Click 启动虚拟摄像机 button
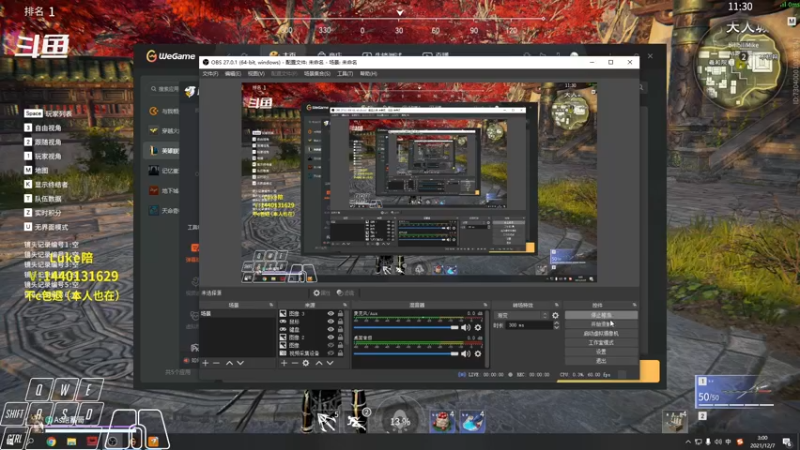The width and height of the screenshot is (800, 450). point(601,334)
